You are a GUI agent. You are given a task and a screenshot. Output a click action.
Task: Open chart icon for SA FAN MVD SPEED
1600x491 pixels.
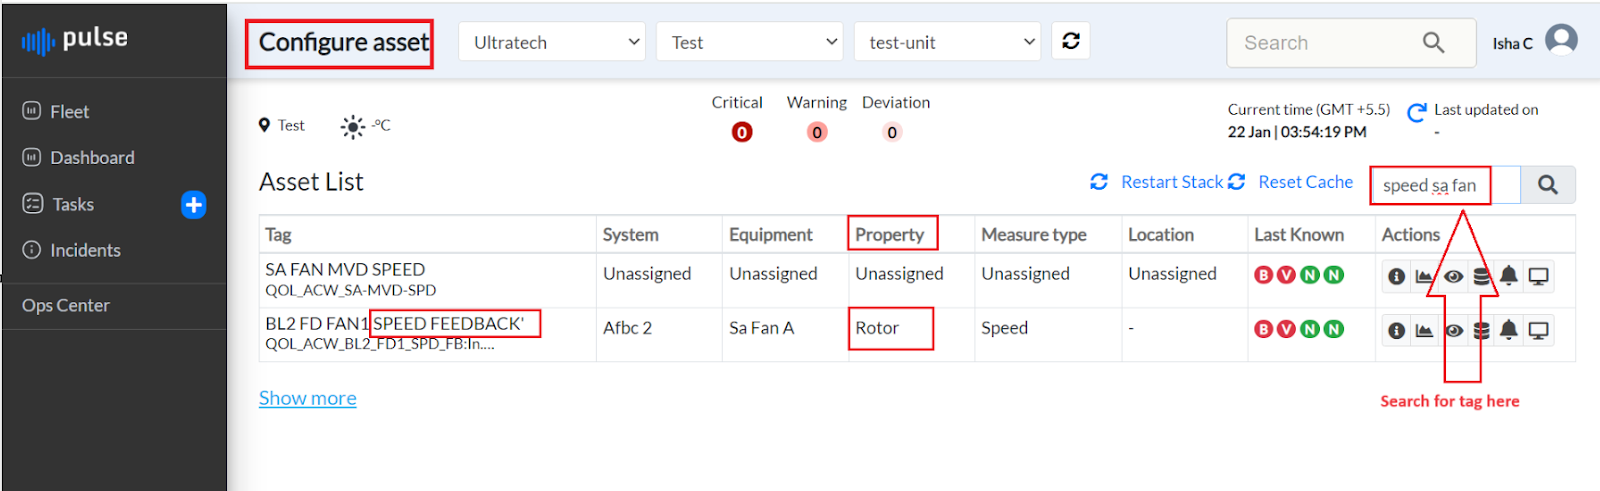coord(1424,277)
